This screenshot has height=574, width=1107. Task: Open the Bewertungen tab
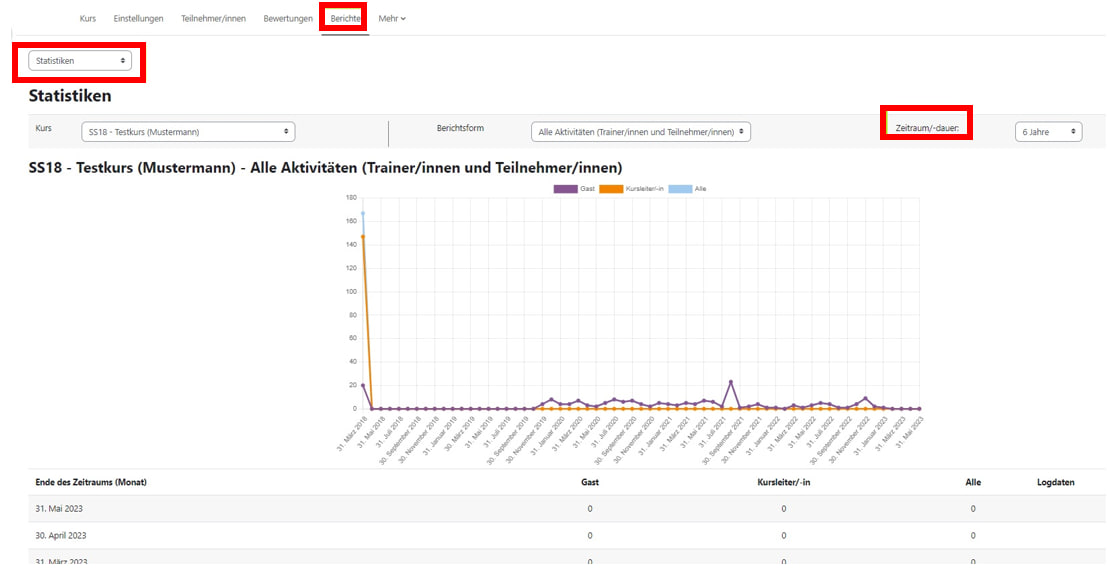[288, 18]
